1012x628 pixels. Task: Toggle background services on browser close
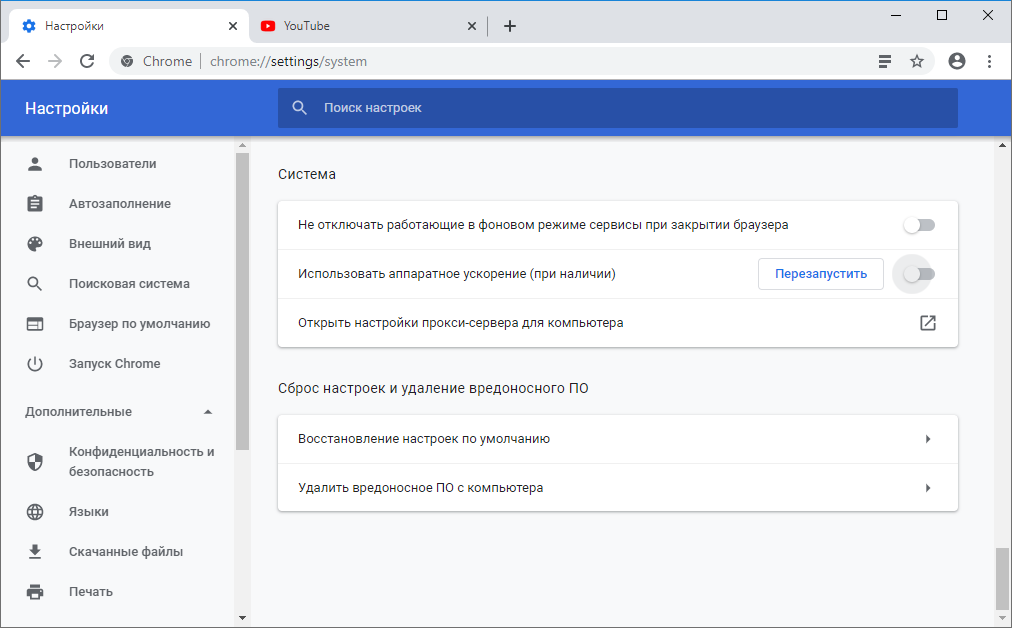pos(918,225)
